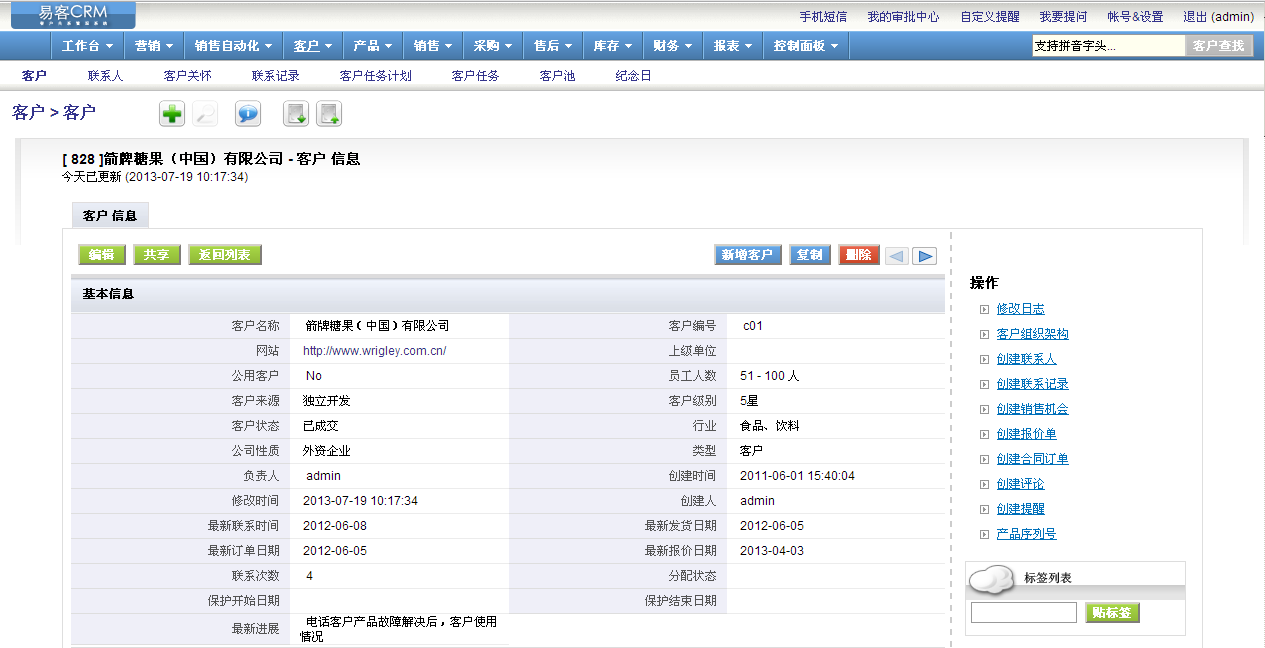Image resolution: width=1265 pixels, height=648 pixels.
Task: Click the green plus add-customer icon
Action: coord(172,114)
